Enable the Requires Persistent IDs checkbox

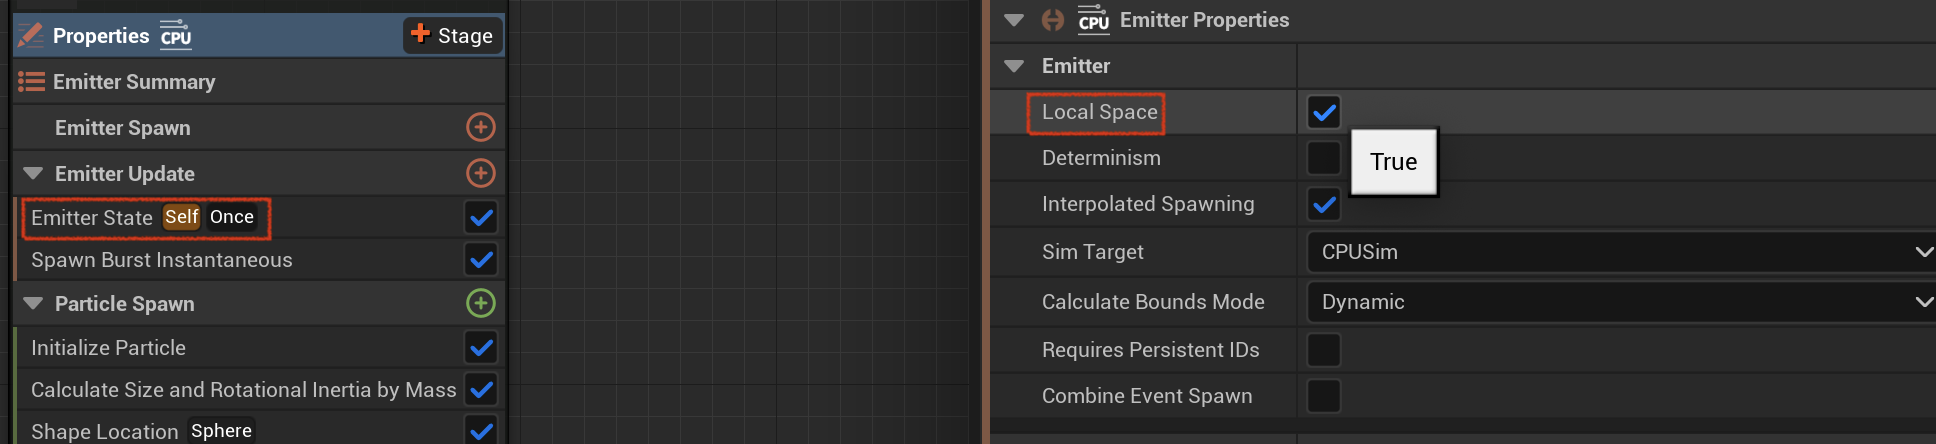pyautogui.click(x=1324, y=350)
